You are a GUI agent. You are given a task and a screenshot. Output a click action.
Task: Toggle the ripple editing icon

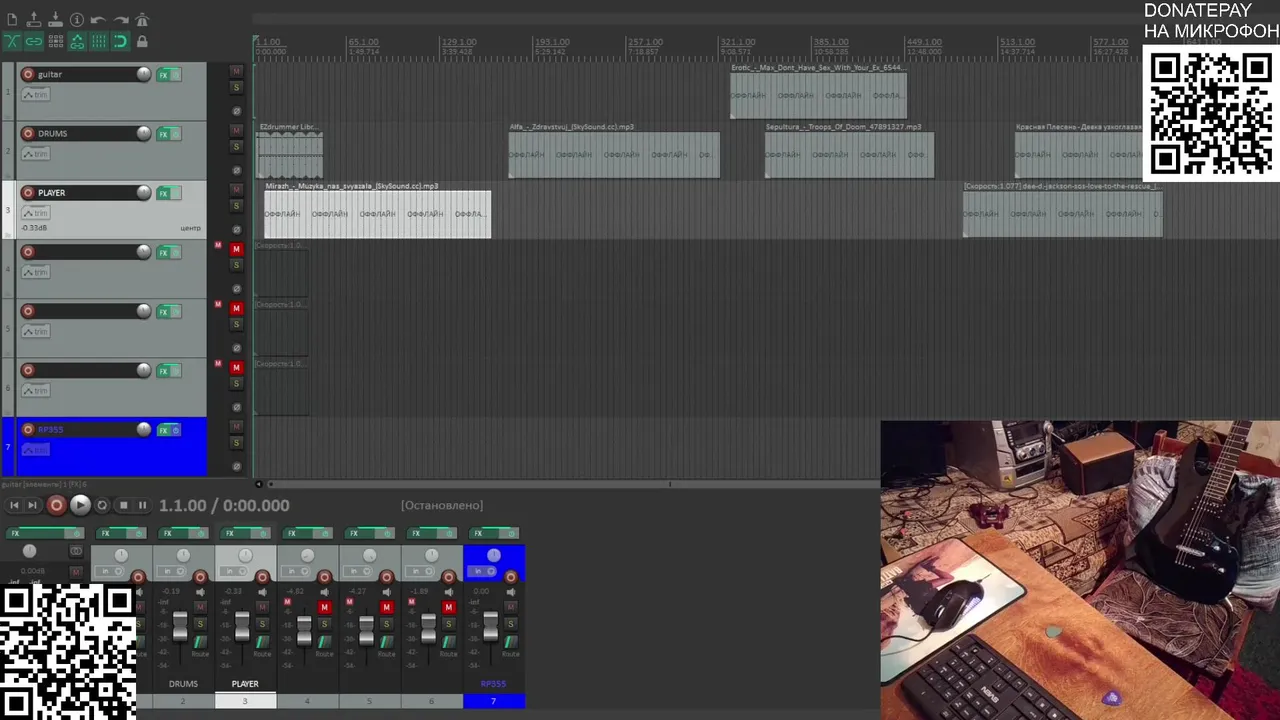coord(56,41)
